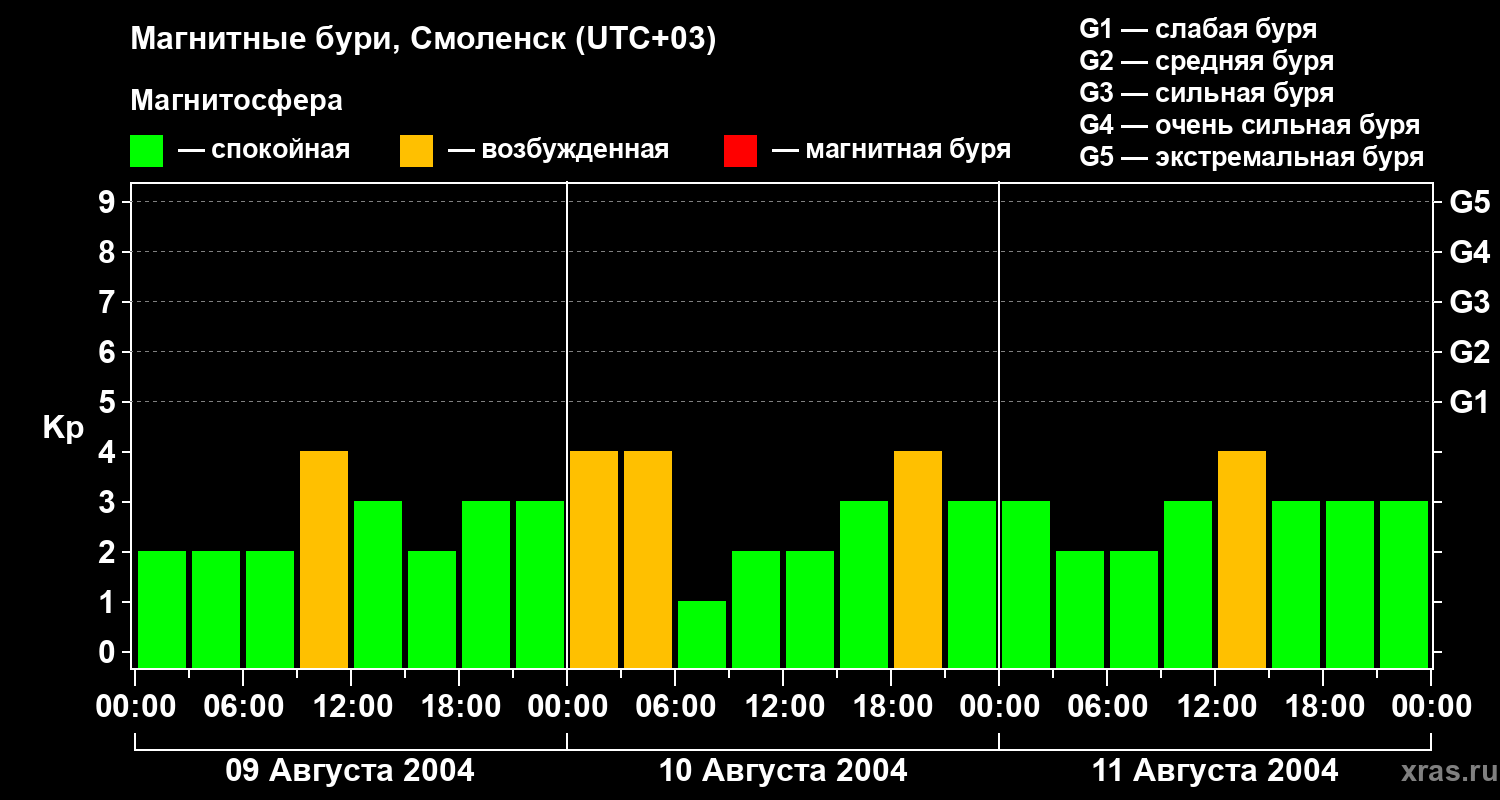Click the '4' value on the Kp axis
1500x800 pixels.
click(109, 452)
